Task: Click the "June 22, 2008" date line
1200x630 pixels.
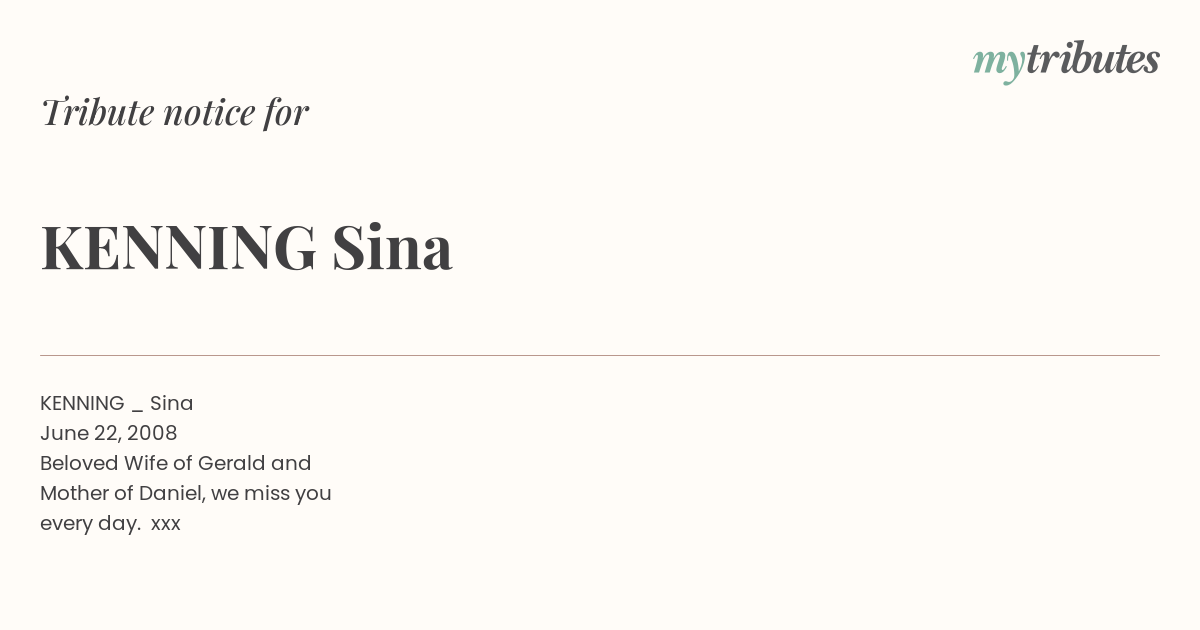Action: 109,433
